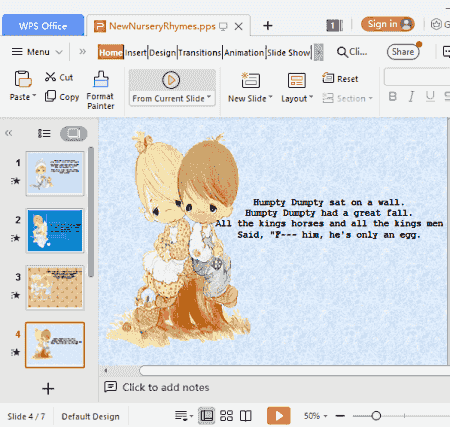The image size is (450, 427).
Task: Reset the slide formatting
Action: tap(340, 79)
